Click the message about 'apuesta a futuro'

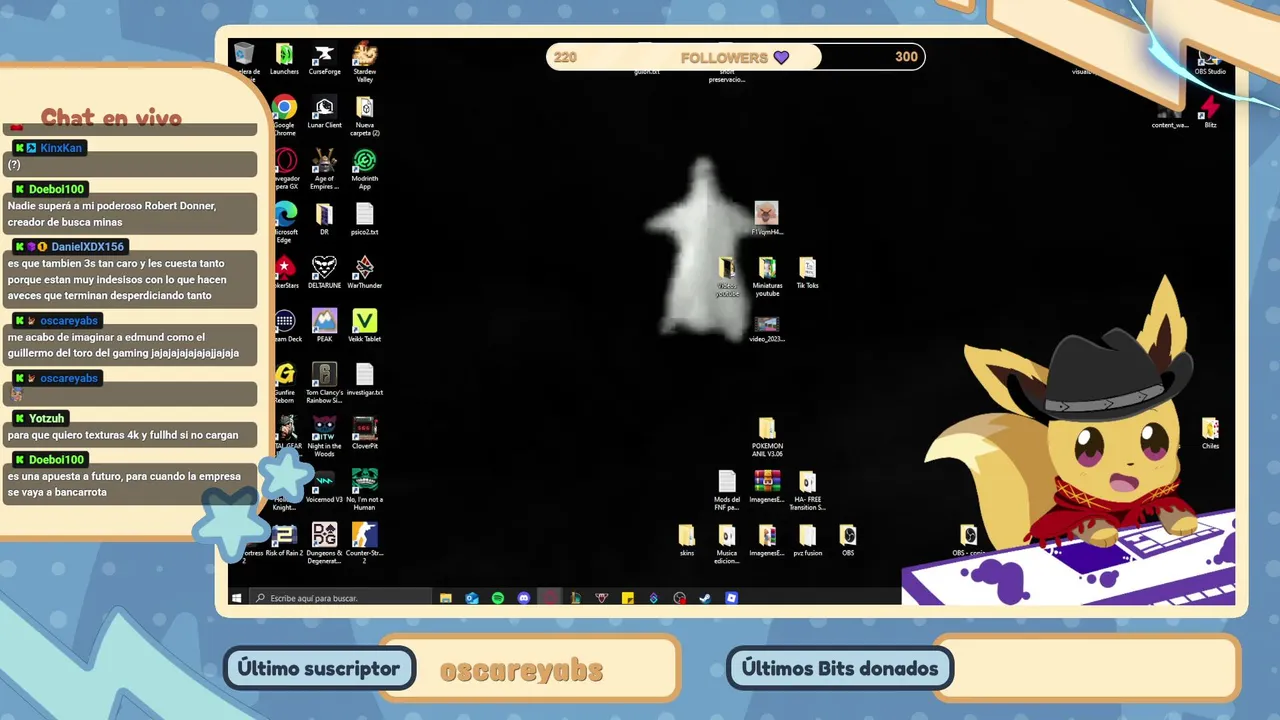(129, 484)
